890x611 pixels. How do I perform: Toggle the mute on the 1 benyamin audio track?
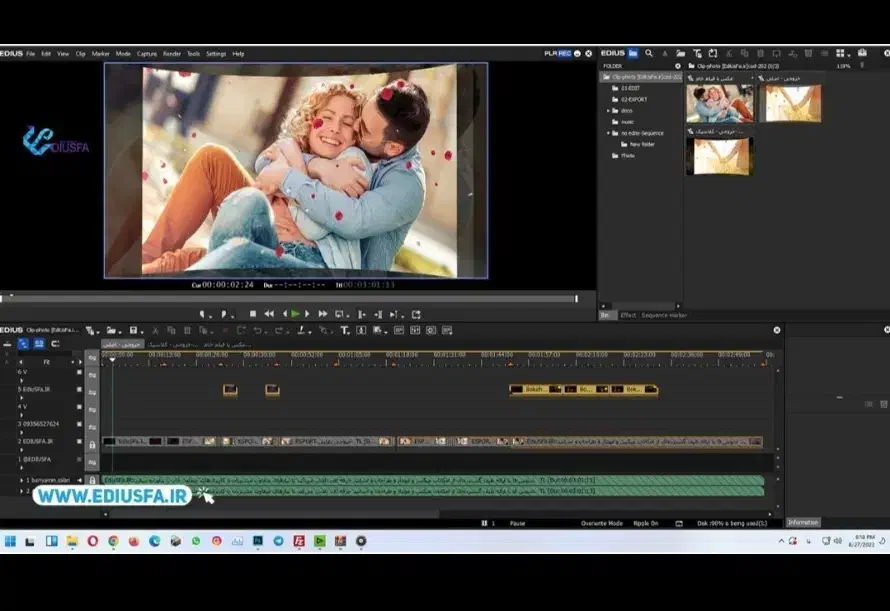(79, 480)
